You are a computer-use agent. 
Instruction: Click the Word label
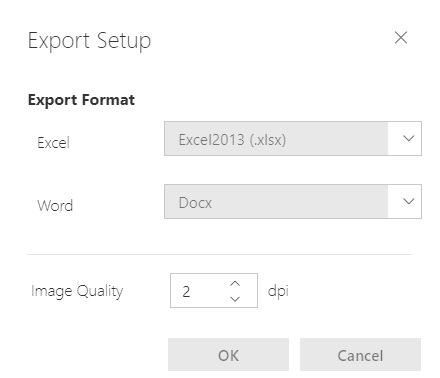(x=55, y=205)
